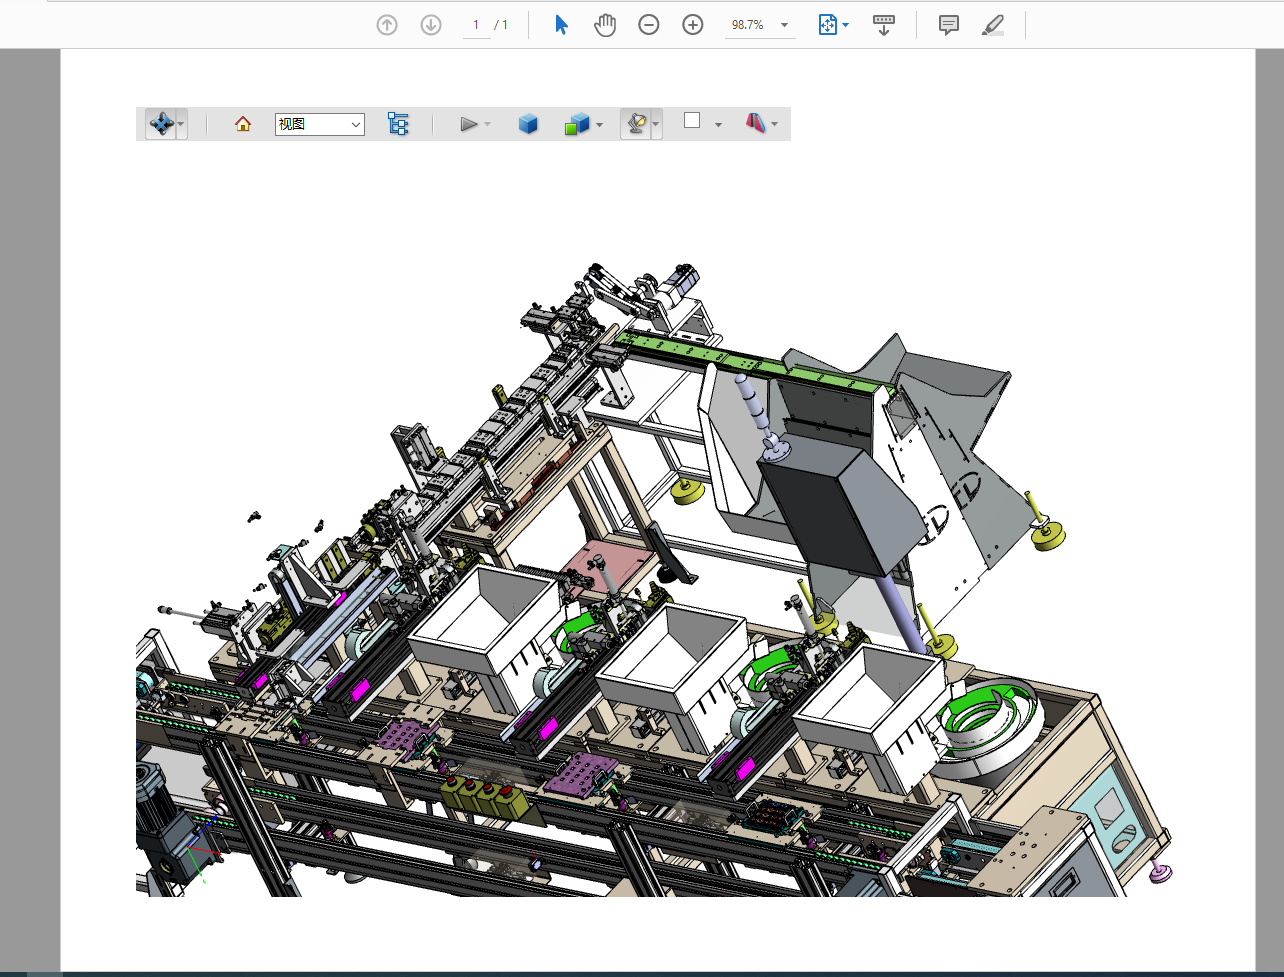Switch to the hand pan tool
The width and height of the screenshot is (1284, 977).
point(605,25)
